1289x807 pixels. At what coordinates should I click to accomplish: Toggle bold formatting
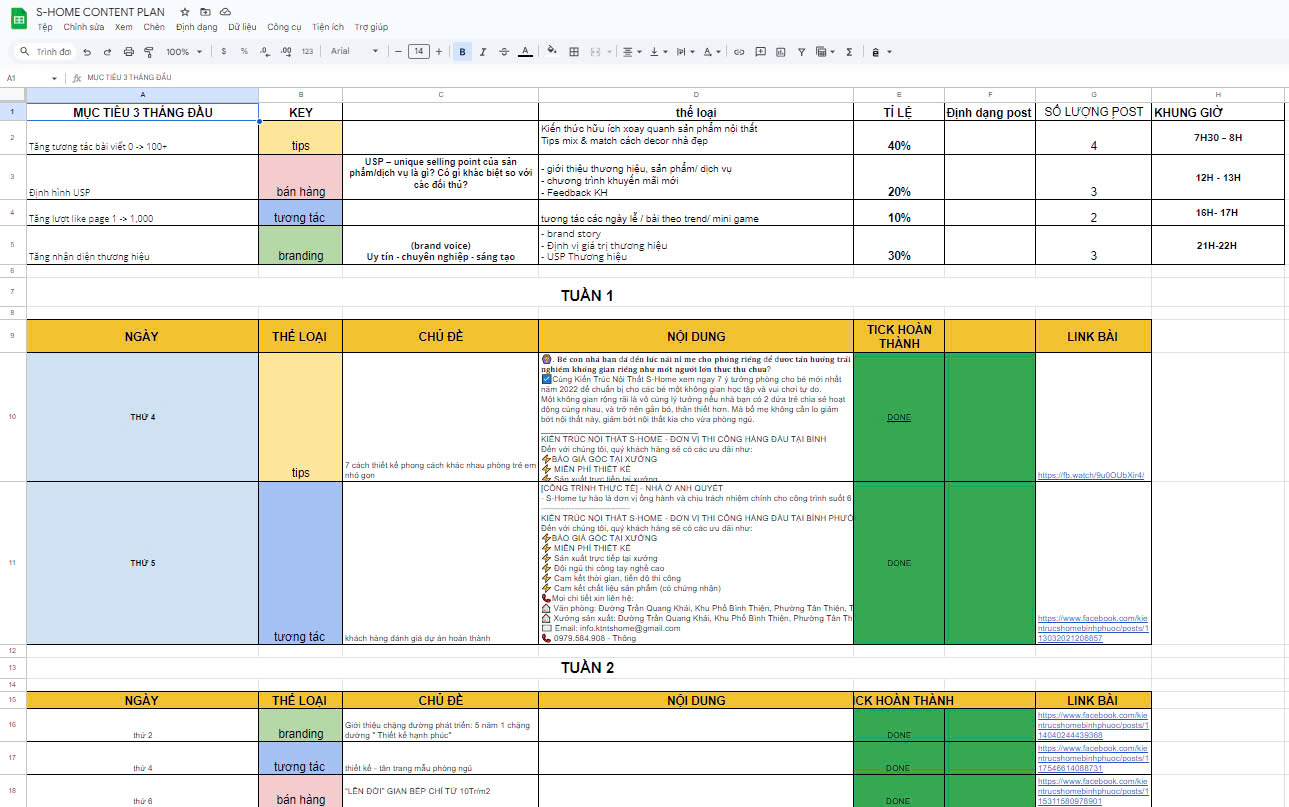click(x=462, y=51)
